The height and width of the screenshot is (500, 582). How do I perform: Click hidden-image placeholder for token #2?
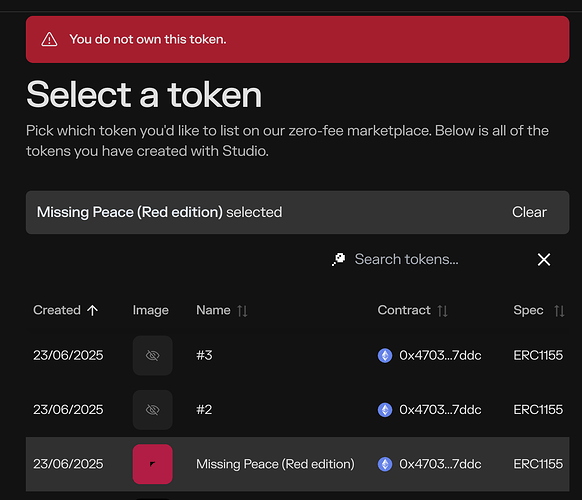point(153,410)
